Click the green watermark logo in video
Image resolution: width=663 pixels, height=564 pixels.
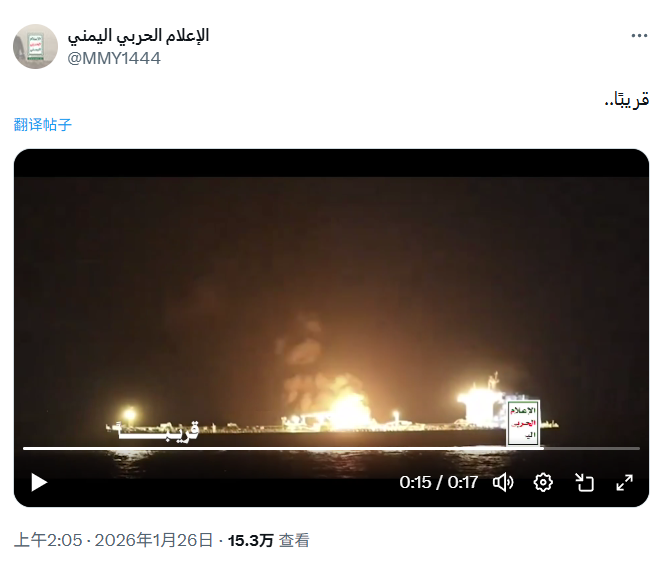point(523,423)
